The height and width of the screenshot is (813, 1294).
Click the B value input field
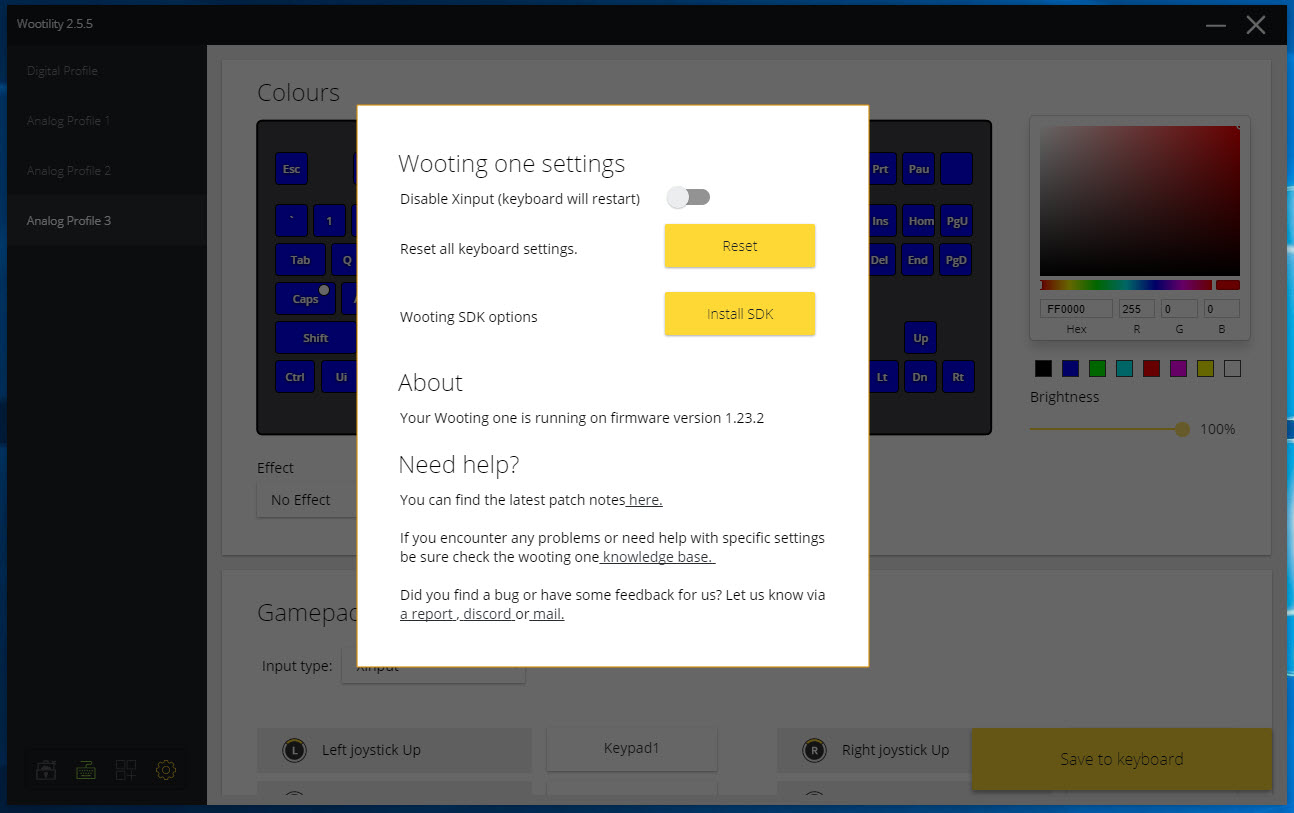pyautogui.click(x=1221, y=309)
